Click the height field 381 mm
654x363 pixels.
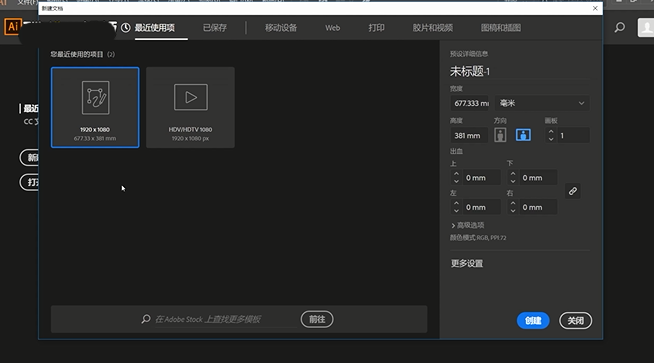(469, 136)
